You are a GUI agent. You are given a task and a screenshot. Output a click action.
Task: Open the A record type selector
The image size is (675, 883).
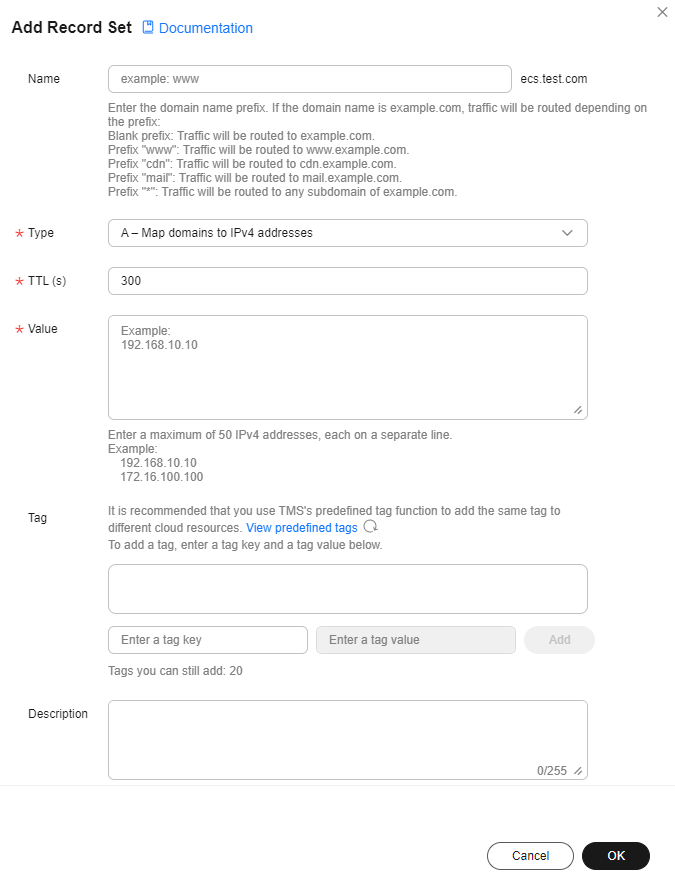coord(348,233)
